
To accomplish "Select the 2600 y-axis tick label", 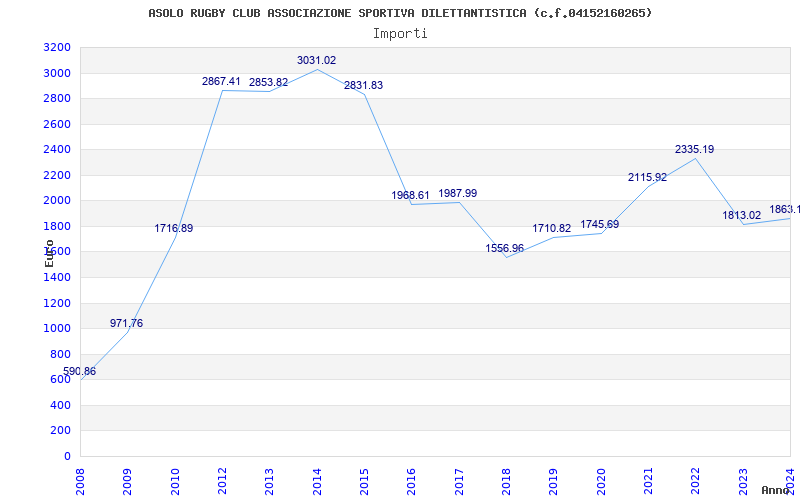I will point(57,124).
